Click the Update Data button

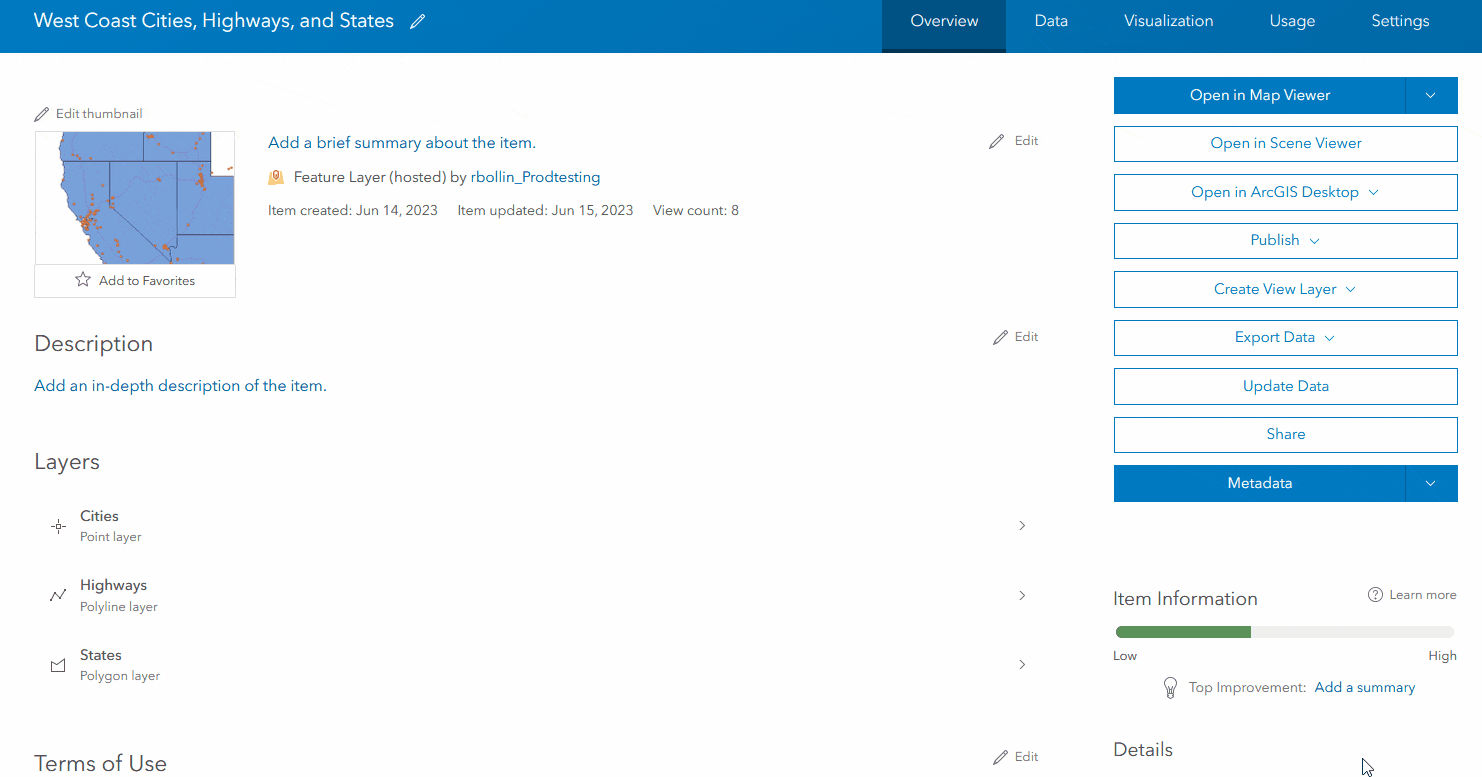click(x=1285, y=386)
